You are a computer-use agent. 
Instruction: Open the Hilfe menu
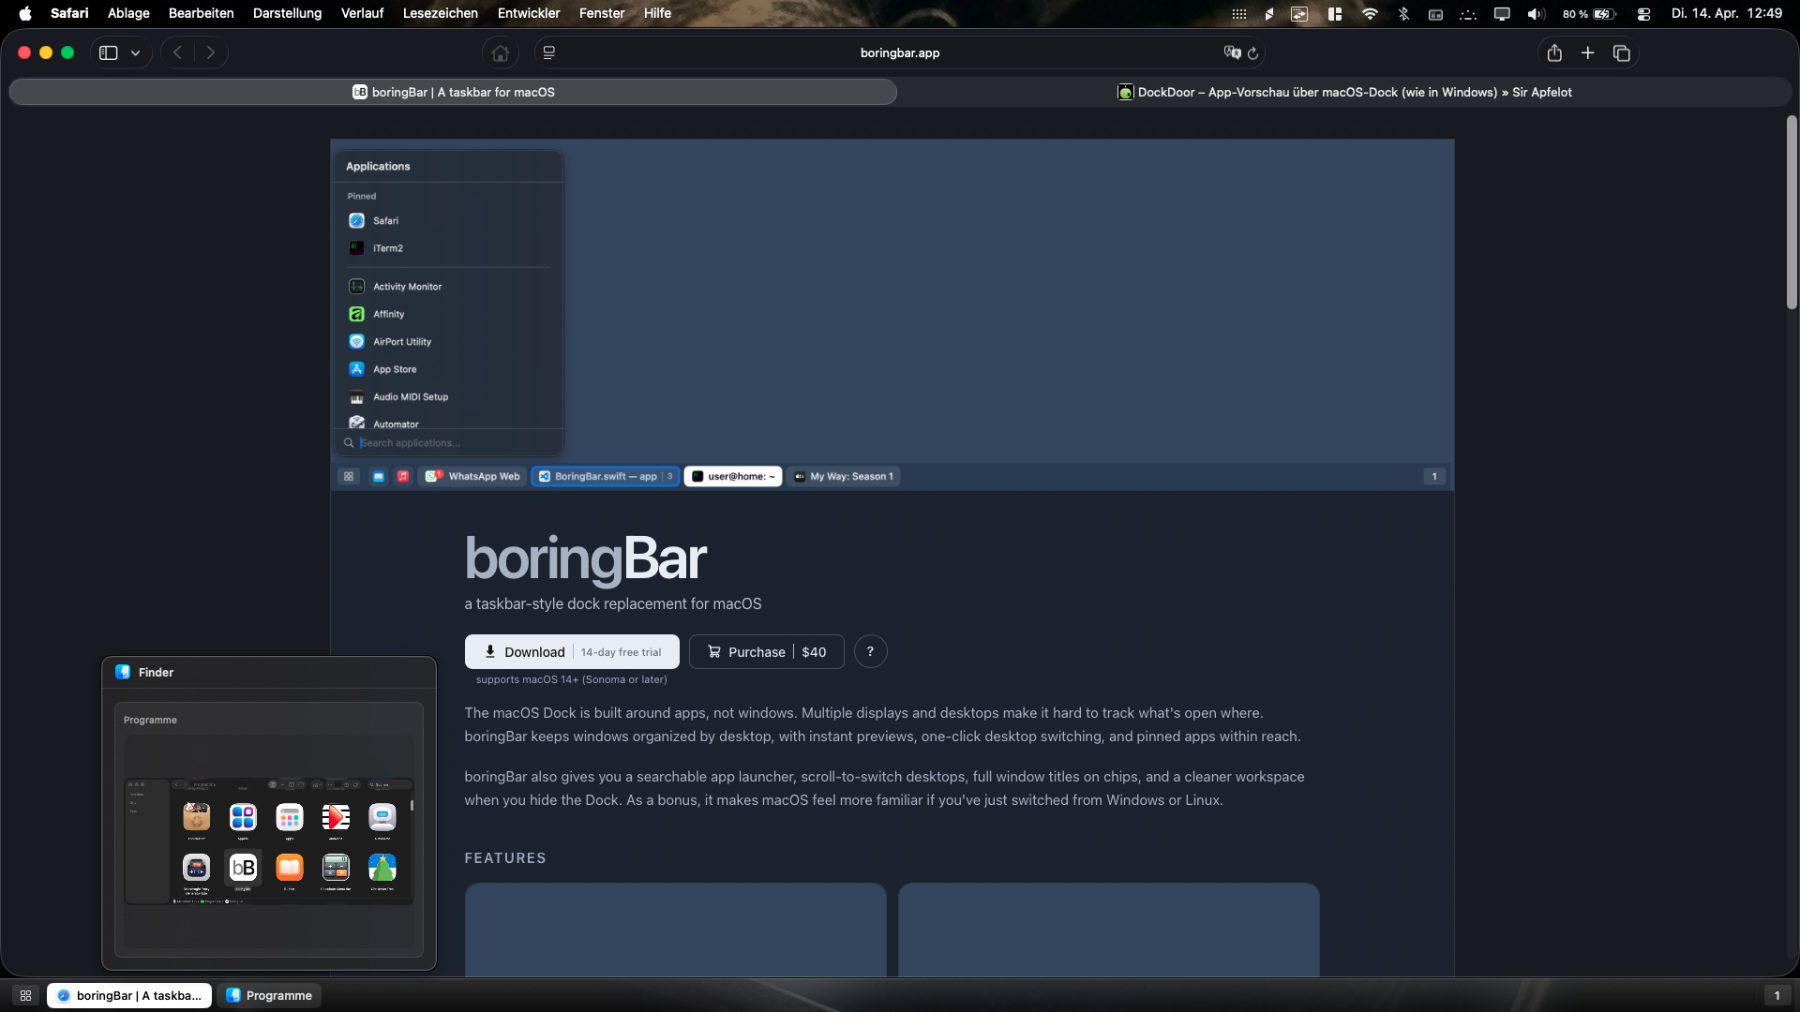click(x=658, y=13)
